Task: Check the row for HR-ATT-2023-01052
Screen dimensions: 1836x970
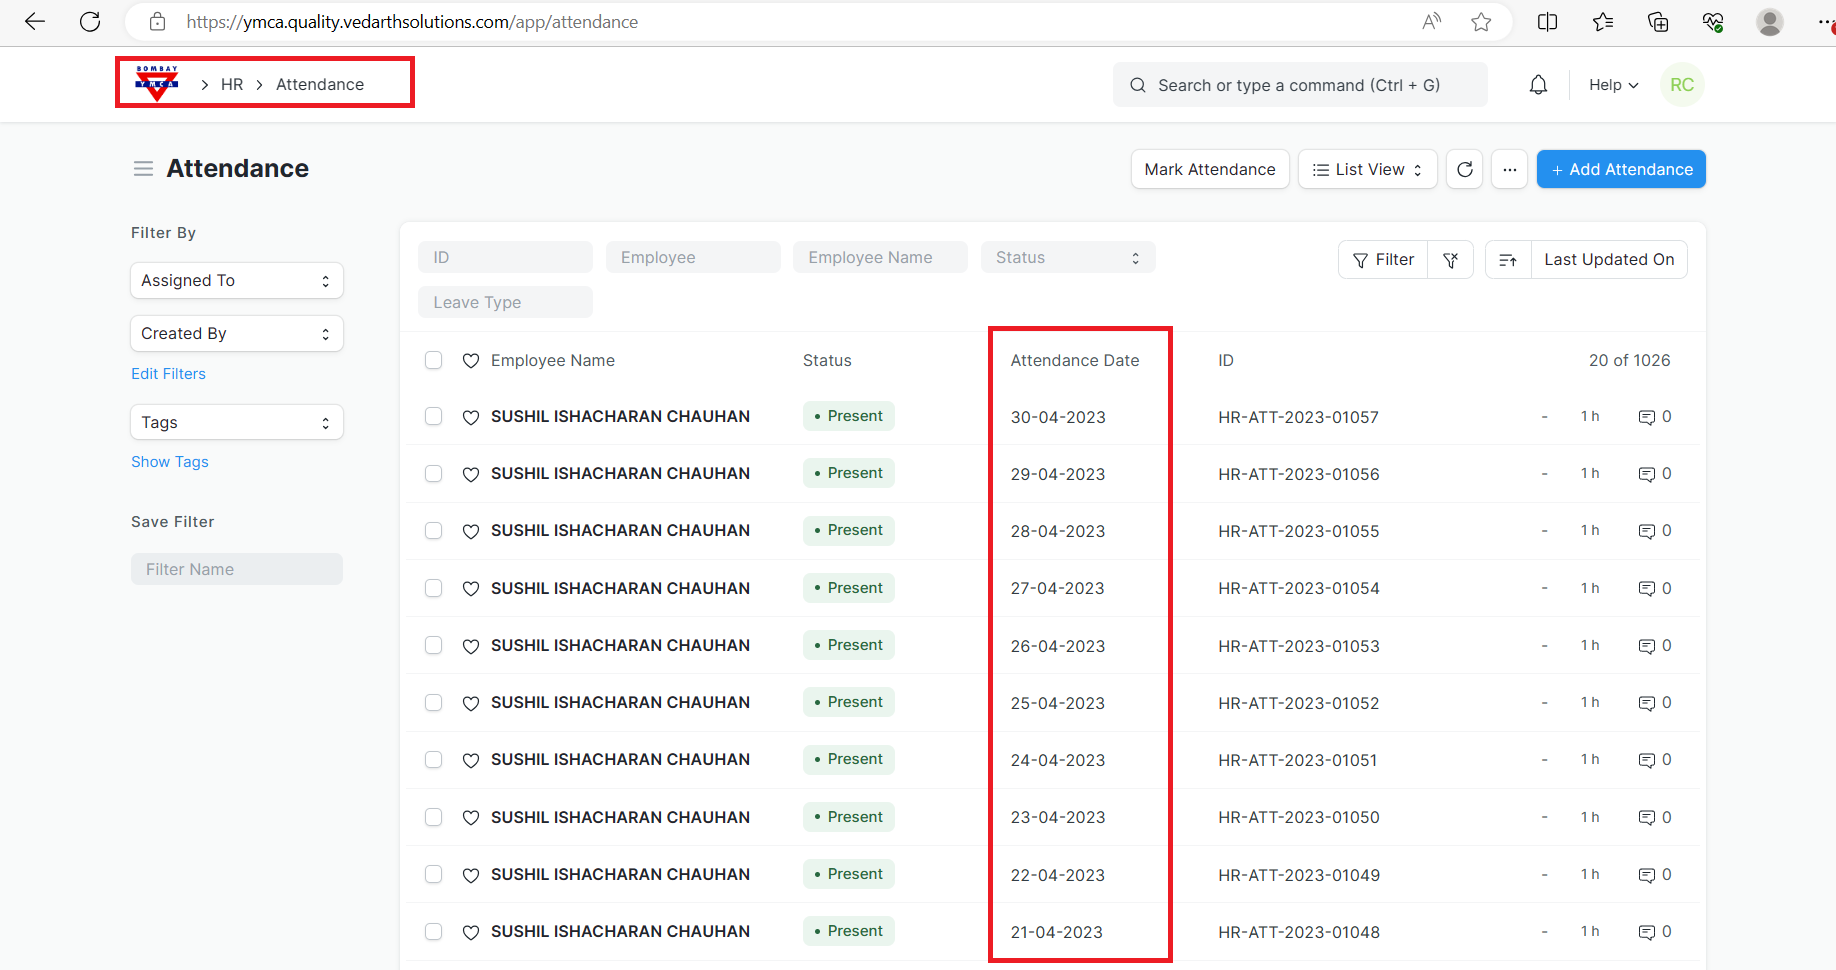Action: (x=433, y=703)
